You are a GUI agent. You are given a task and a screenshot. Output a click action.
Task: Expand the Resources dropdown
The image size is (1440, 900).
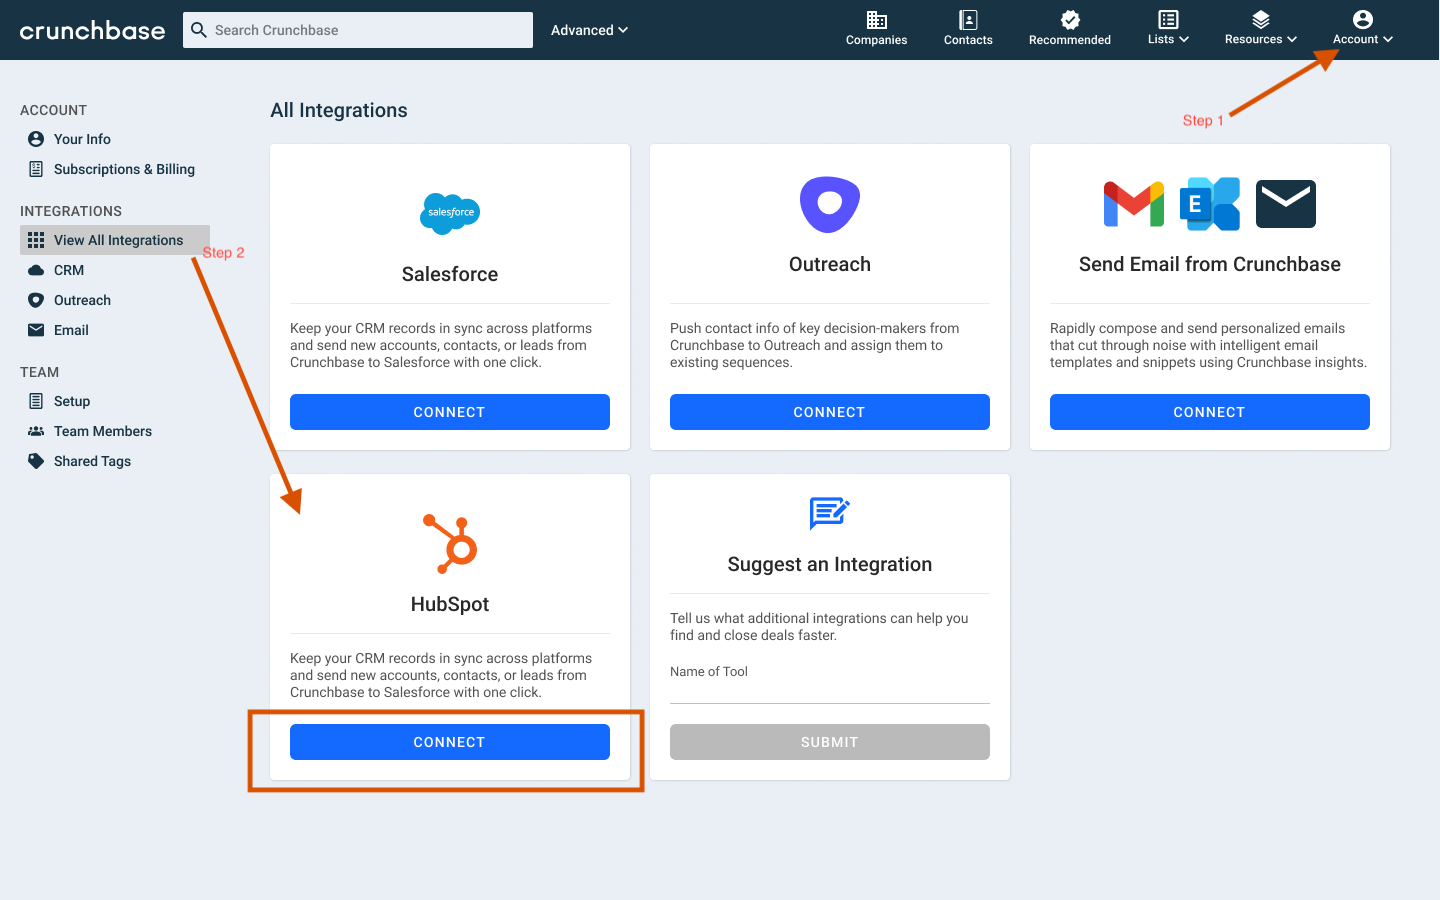[x=1259, y=30]
